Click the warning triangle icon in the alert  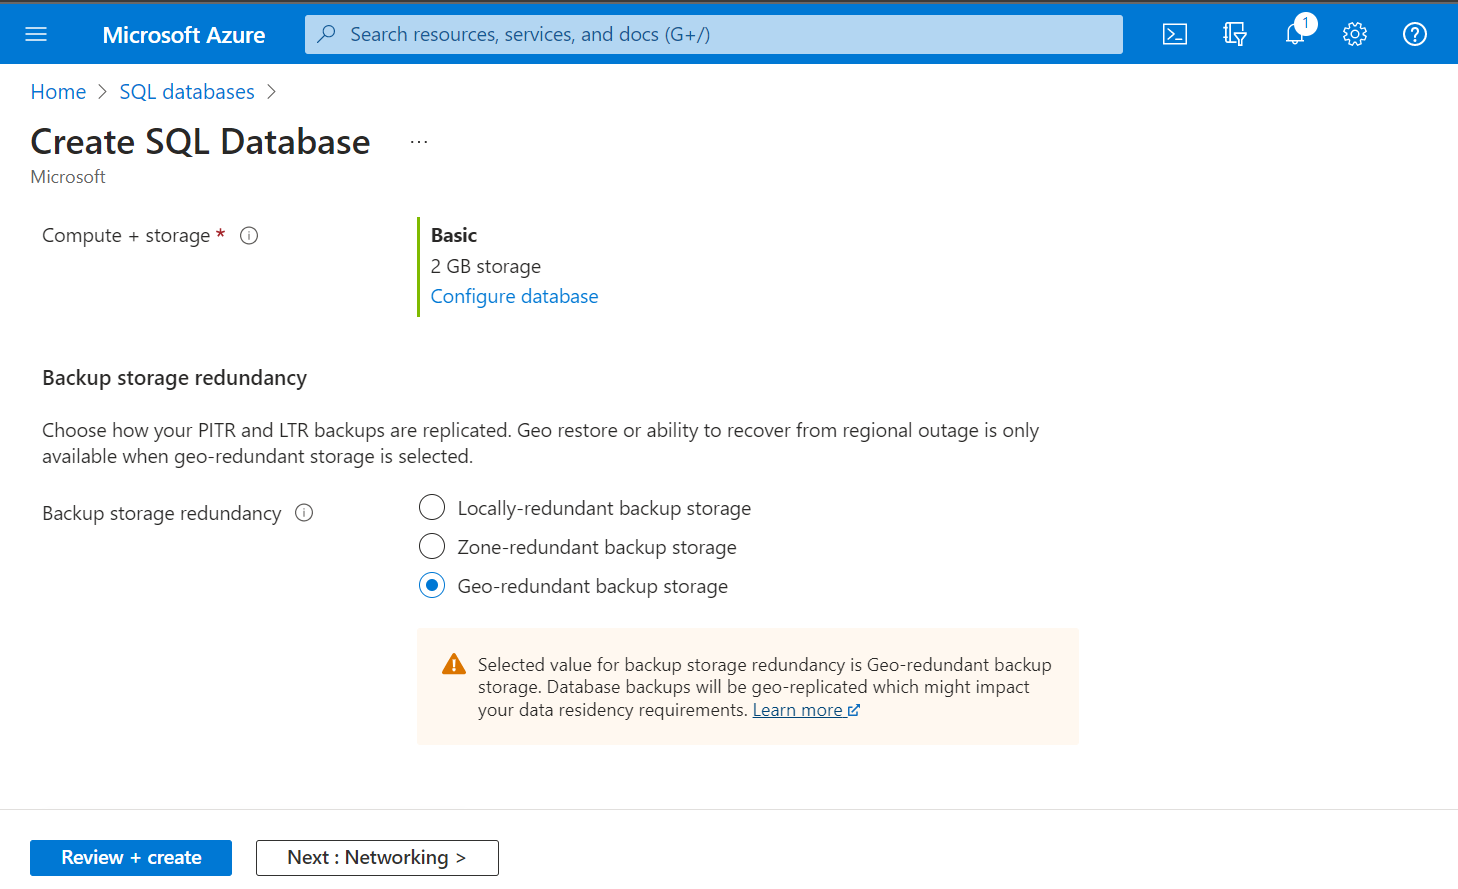point(454,665)
